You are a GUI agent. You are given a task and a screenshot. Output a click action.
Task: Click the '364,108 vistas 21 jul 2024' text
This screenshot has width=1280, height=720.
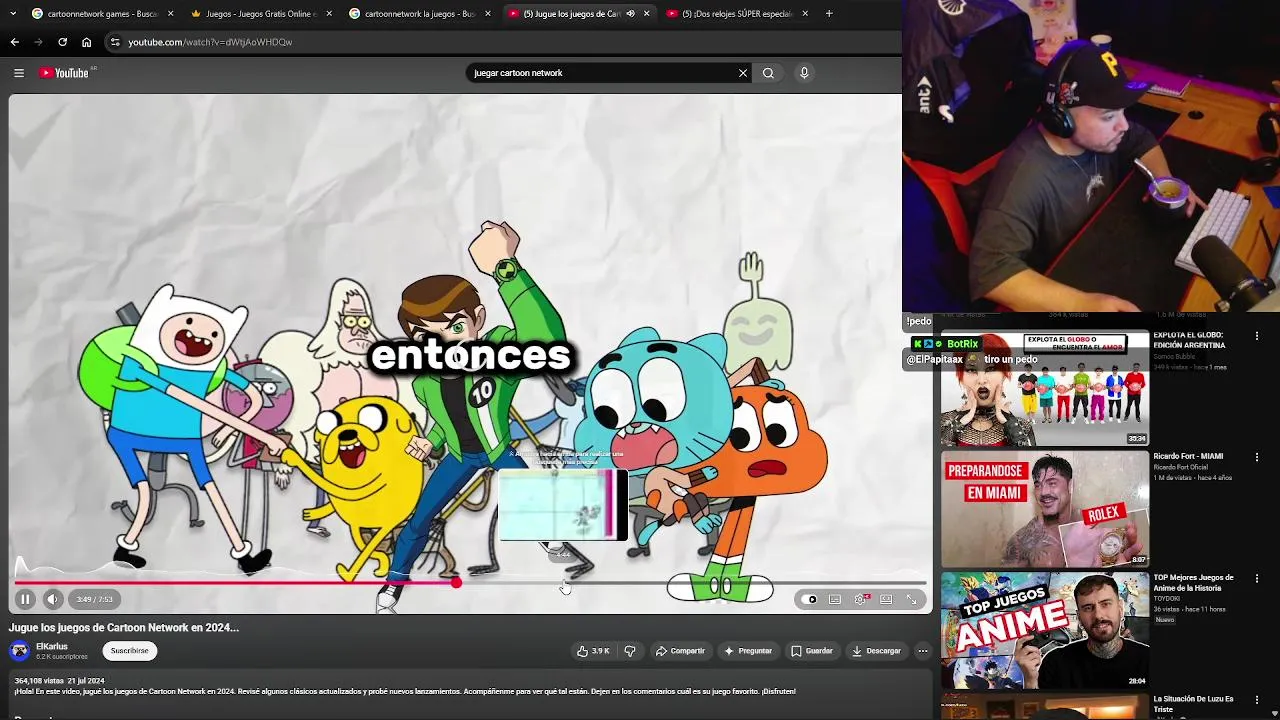(x=59, y=681)
